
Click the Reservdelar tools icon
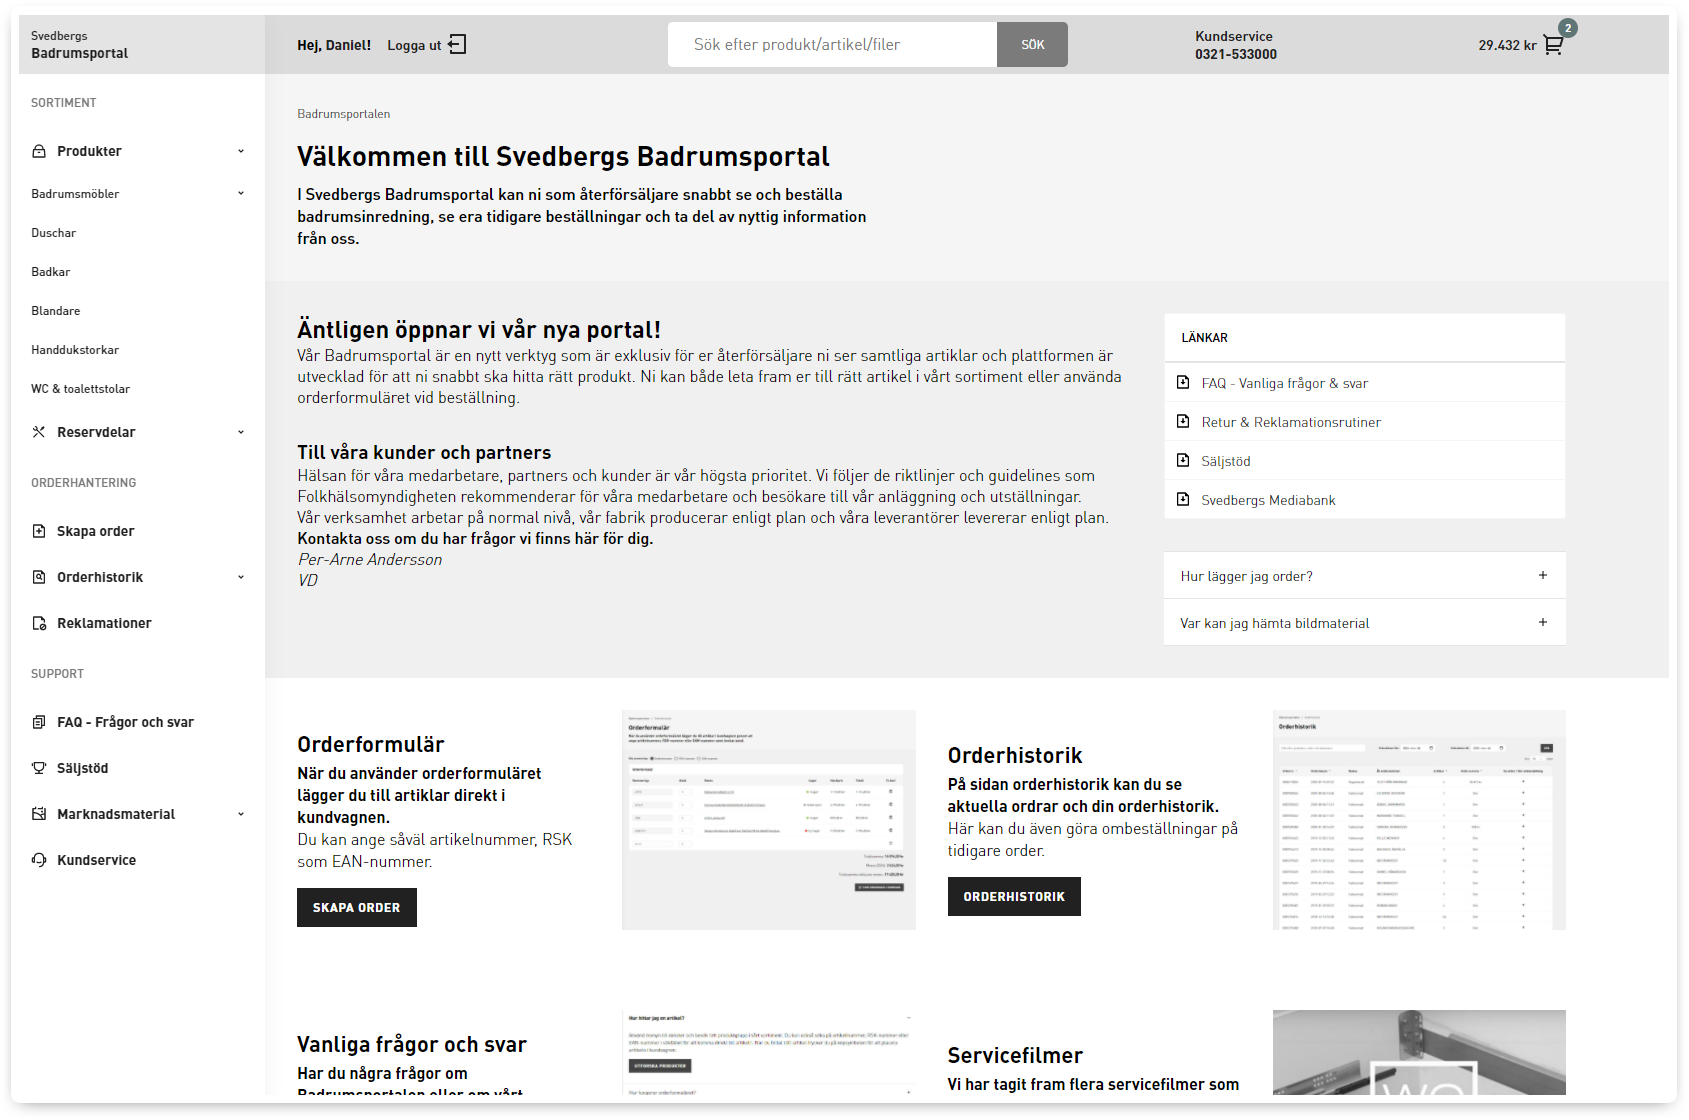(39, 432)
